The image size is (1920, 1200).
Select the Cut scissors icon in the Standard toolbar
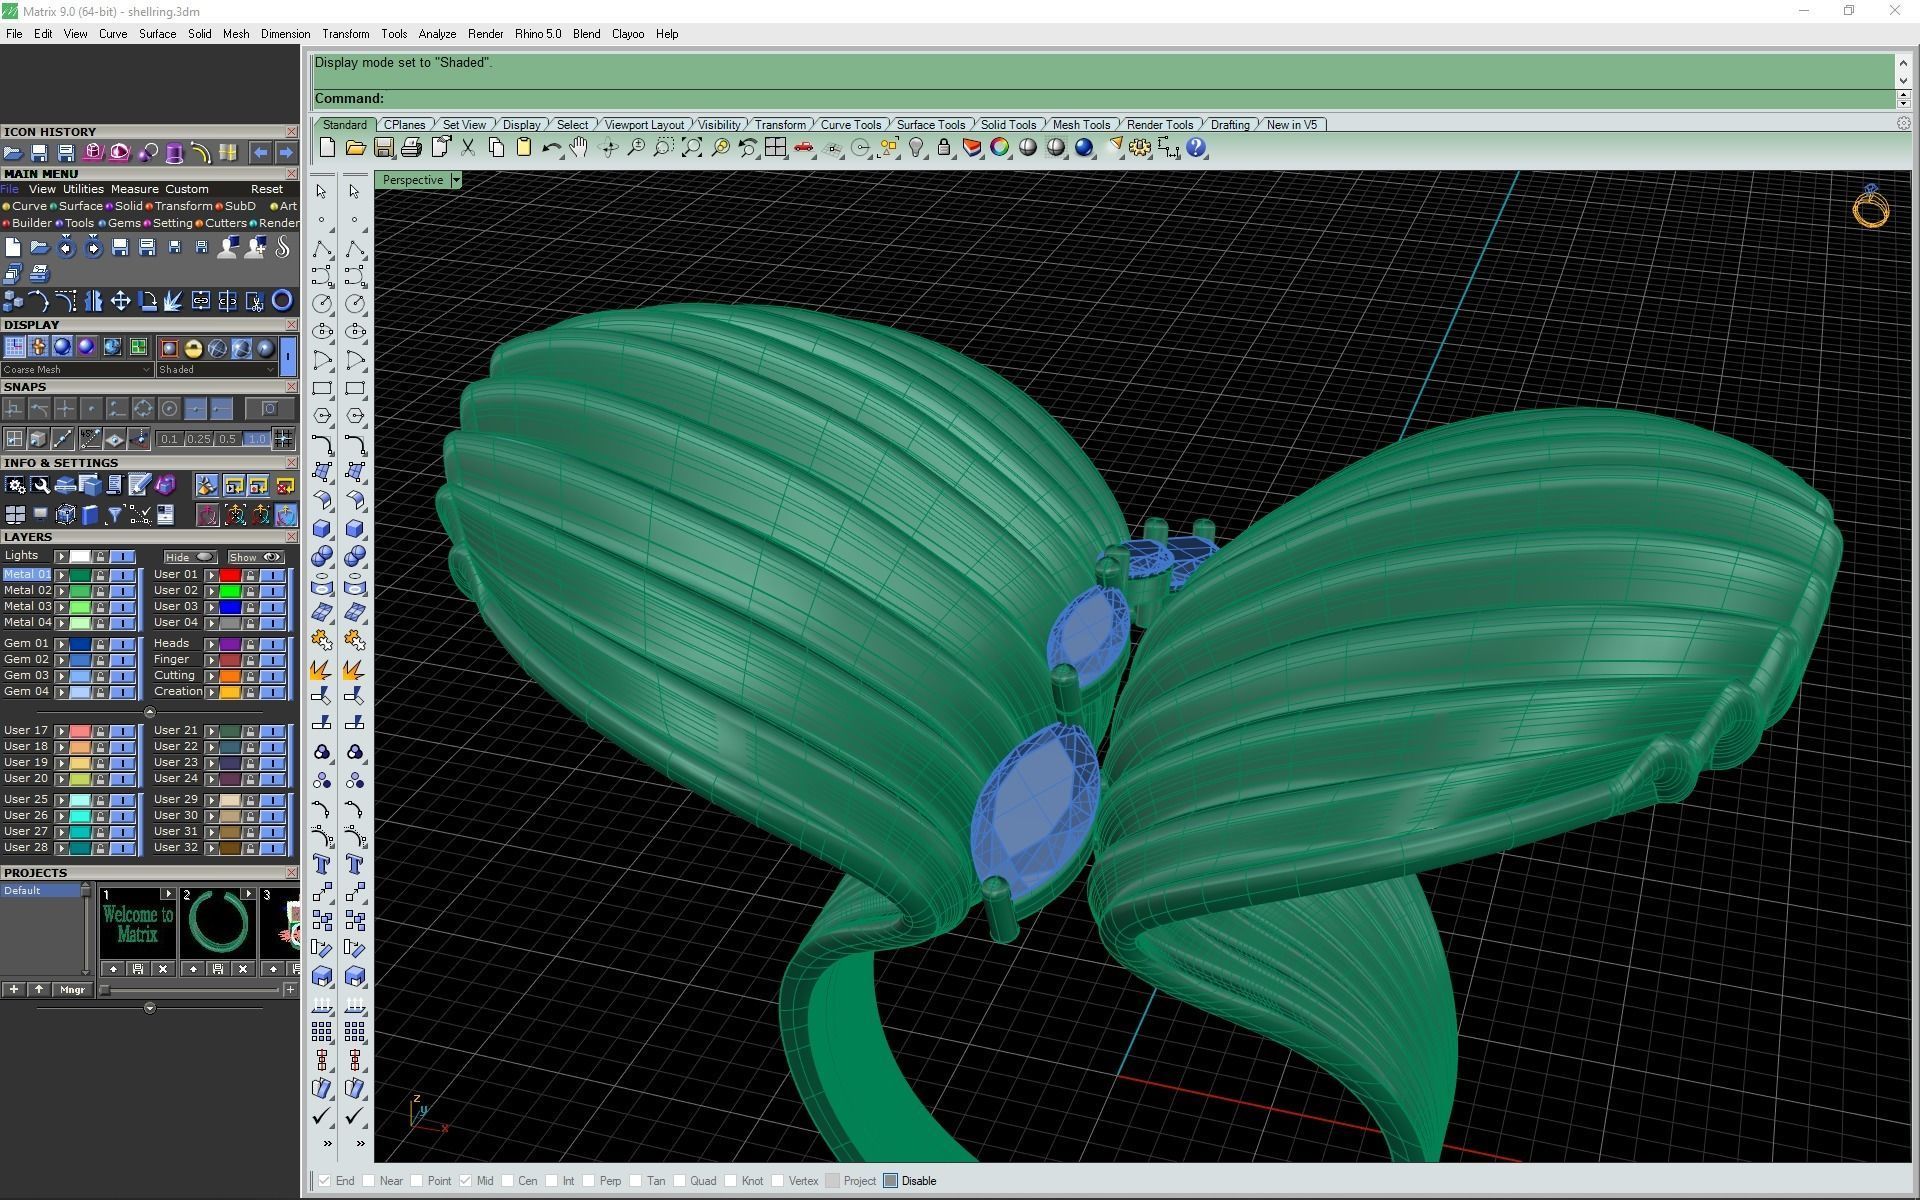point(467,148)
